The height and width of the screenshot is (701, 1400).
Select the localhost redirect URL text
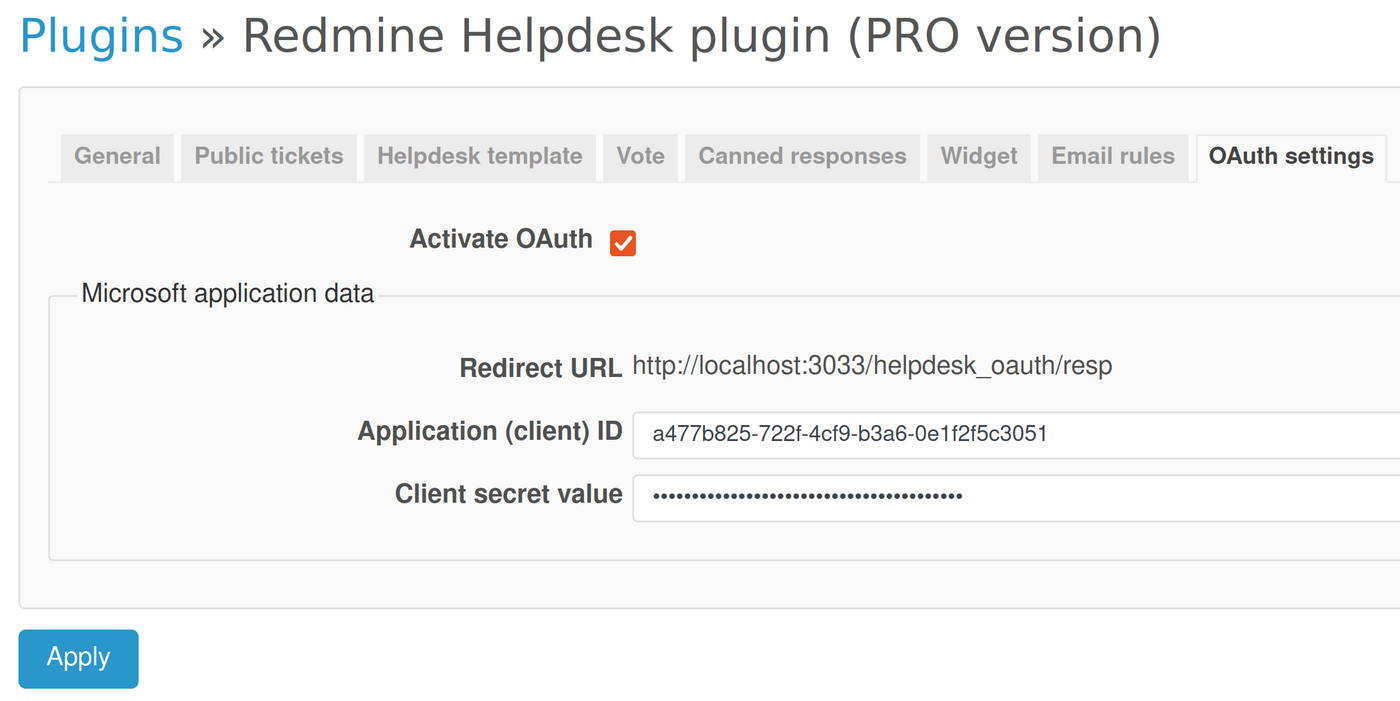[872, 365]
